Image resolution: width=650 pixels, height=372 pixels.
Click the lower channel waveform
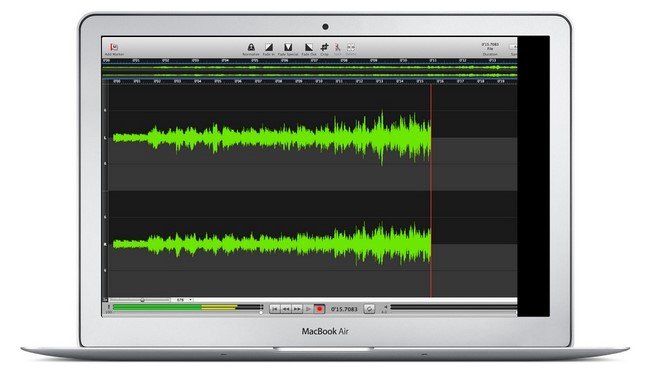pyautogui.click(x=272, y=244)
